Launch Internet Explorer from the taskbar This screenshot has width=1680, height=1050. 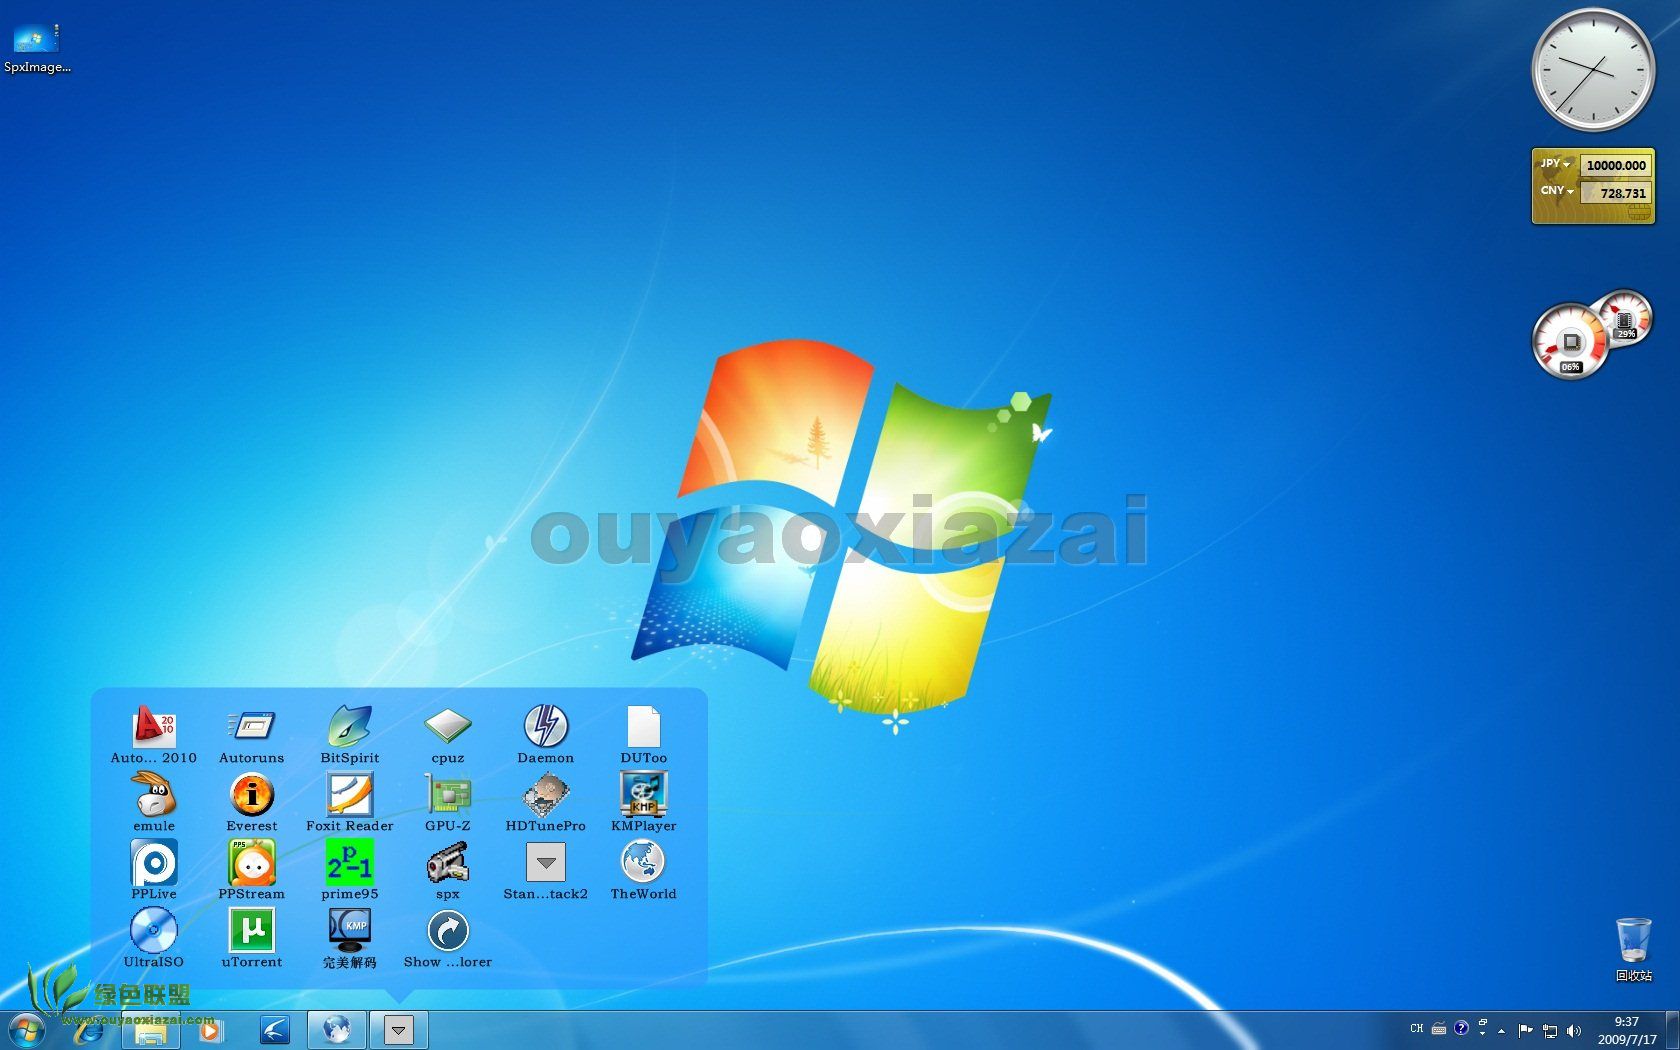tap(90, 1030)
